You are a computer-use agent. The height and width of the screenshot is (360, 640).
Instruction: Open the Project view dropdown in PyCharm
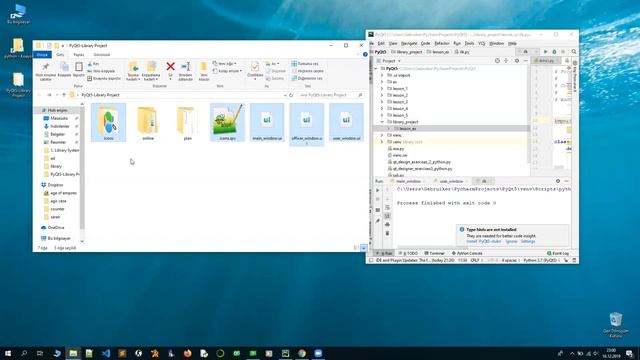(389, 61)
